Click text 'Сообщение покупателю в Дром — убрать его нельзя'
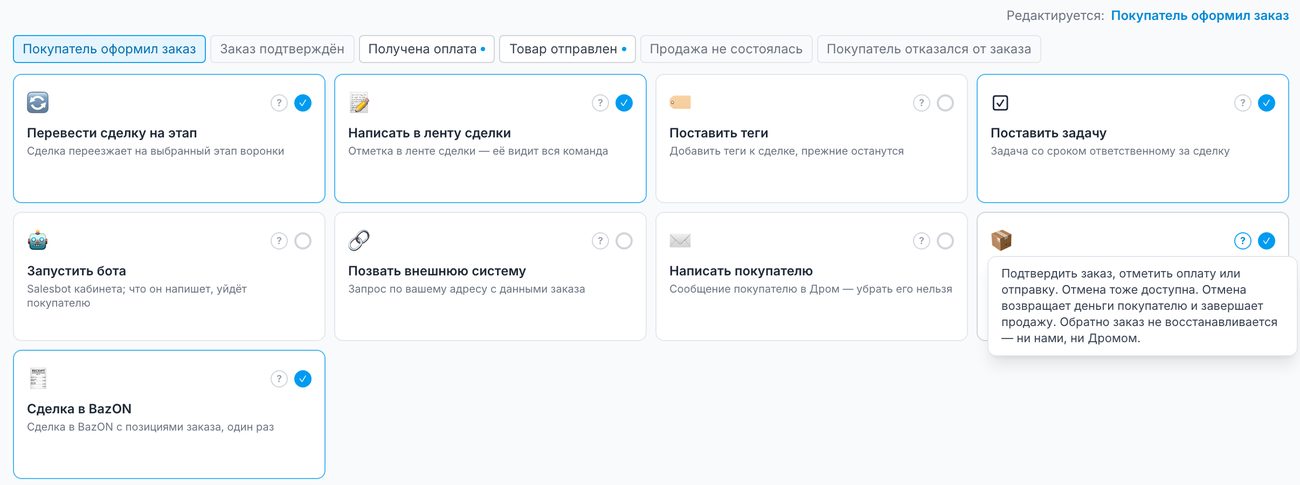1300x485 pixels. pyautogui.click(x=810, y=290)
